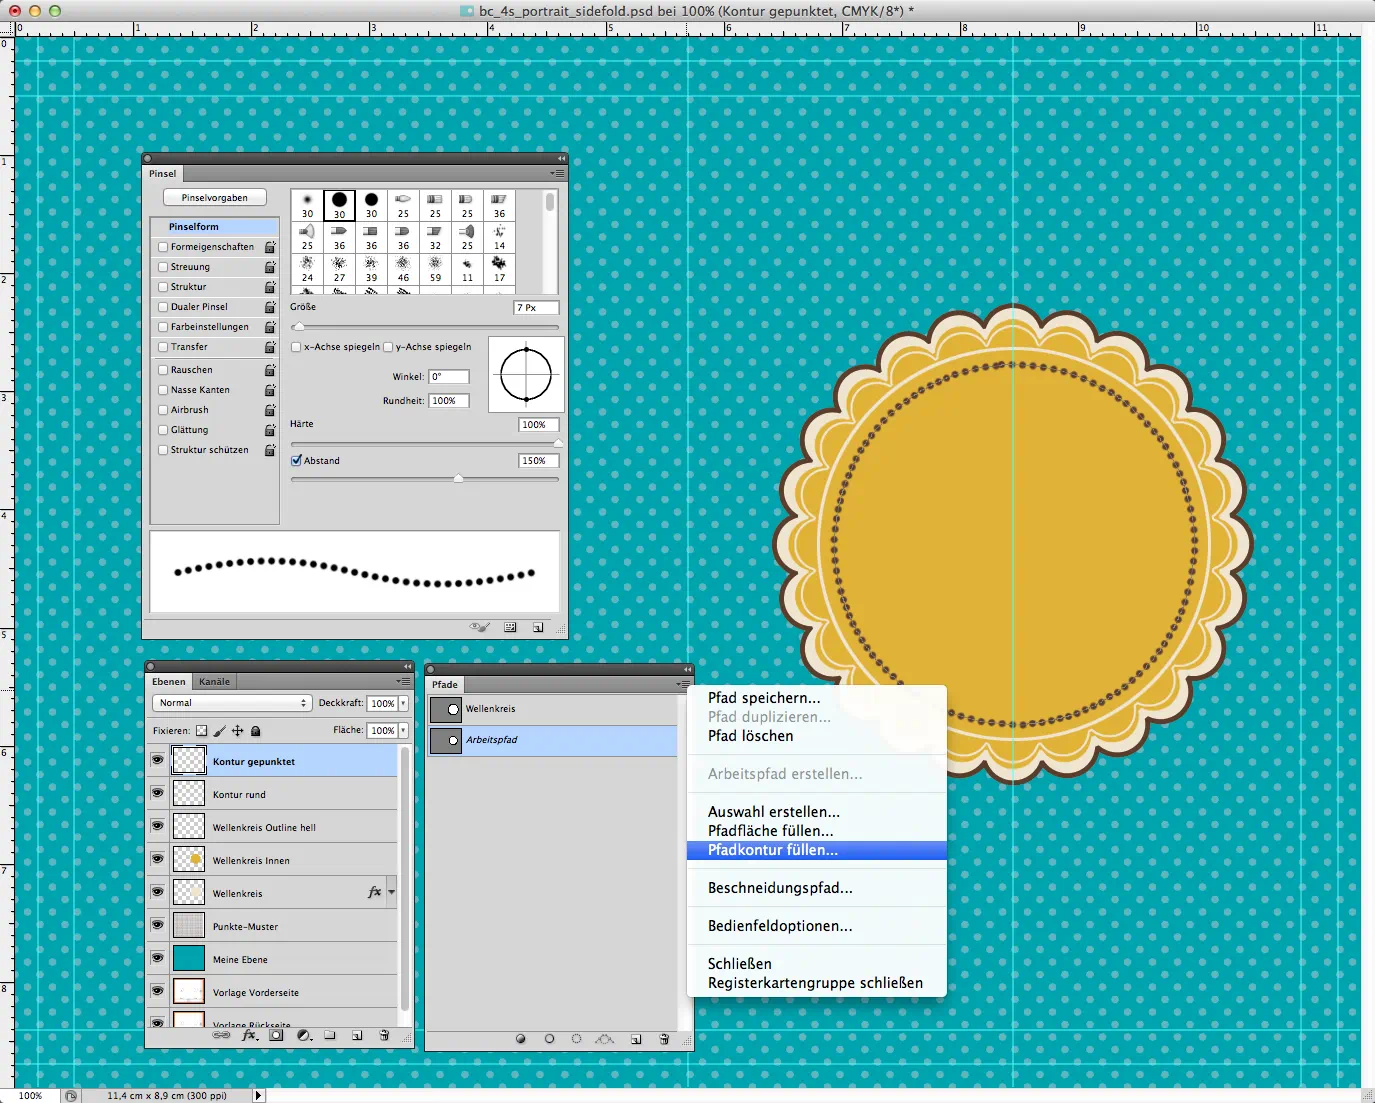Load path as a selection icon
1375x1103 pixels.
(576, 1039)
